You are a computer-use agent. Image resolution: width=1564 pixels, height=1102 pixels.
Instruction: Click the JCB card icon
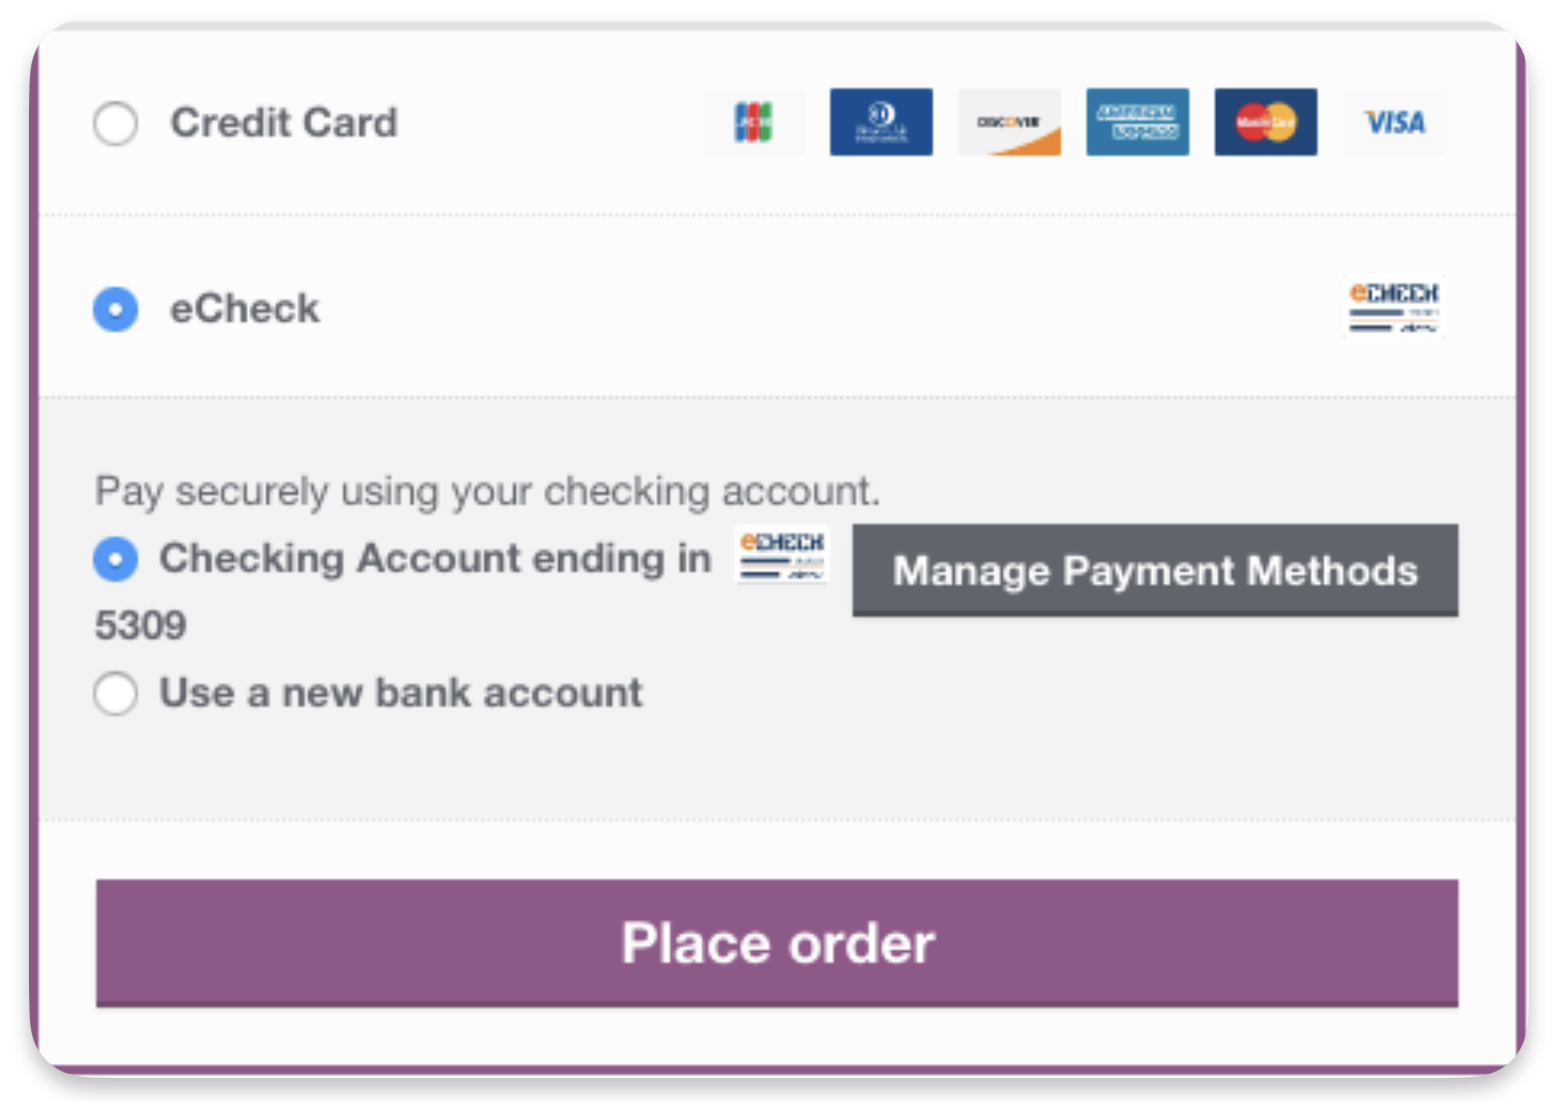click(x=753, y=122)
